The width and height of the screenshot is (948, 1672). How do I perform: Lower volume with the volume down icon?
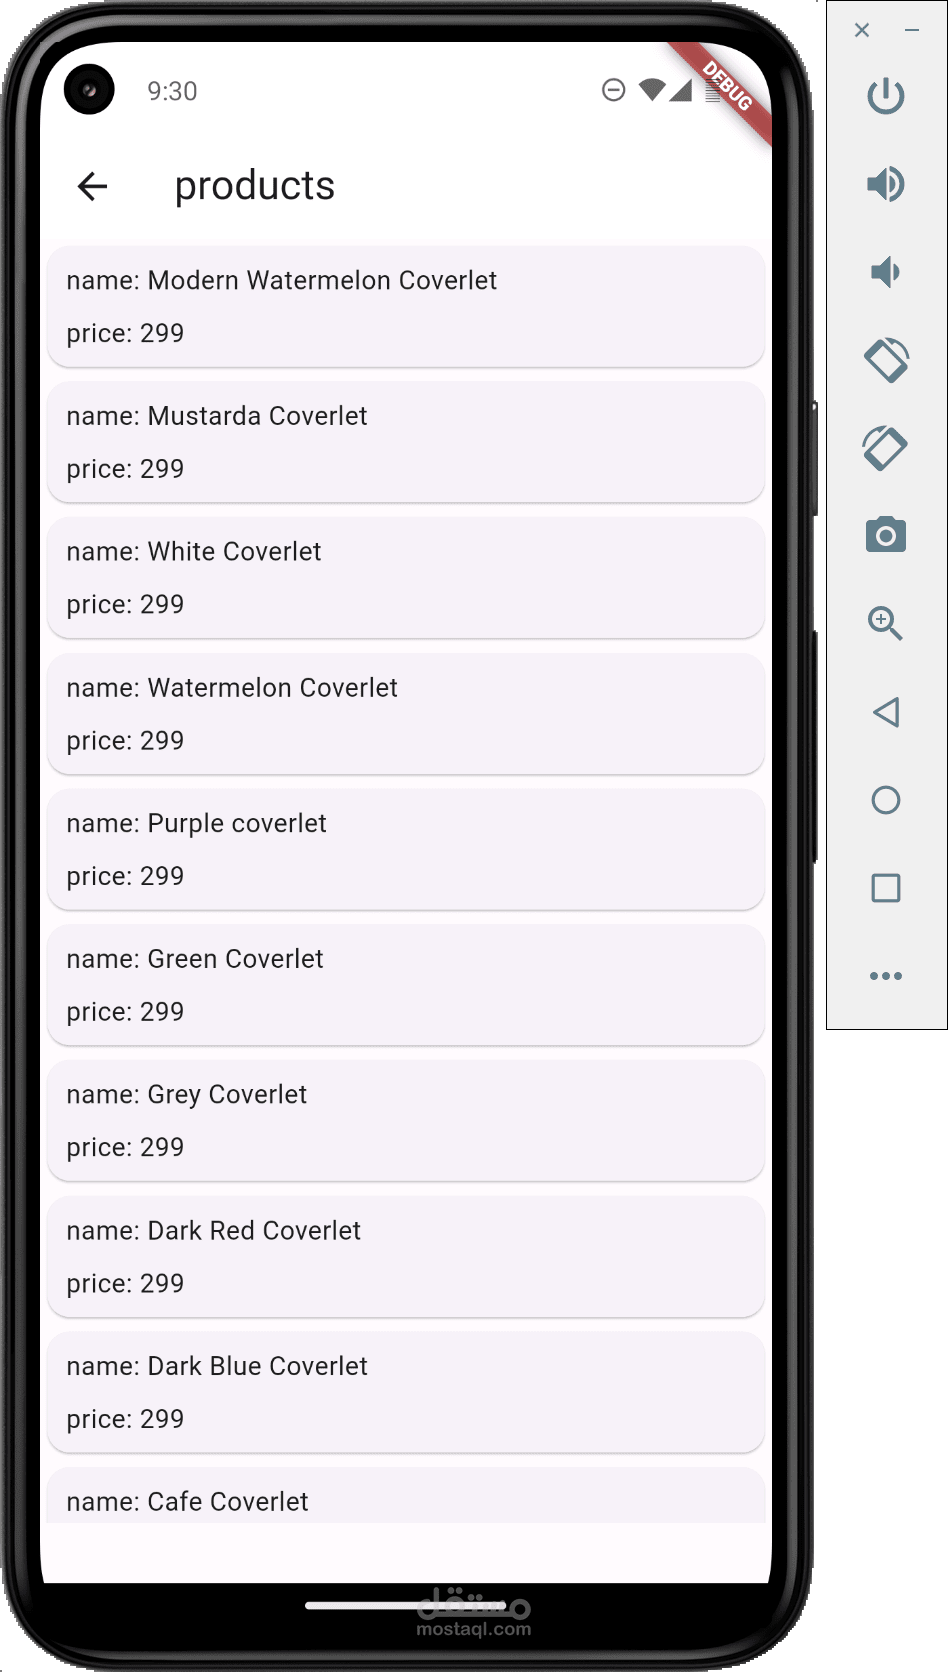886,272
